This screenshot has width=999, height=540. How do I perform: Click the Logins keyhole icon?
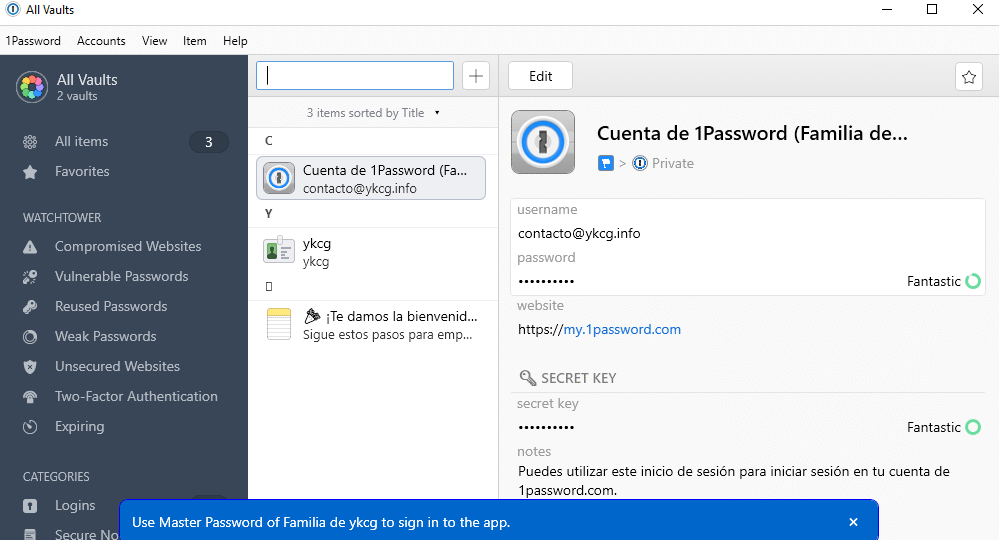(x=30, y=506)
